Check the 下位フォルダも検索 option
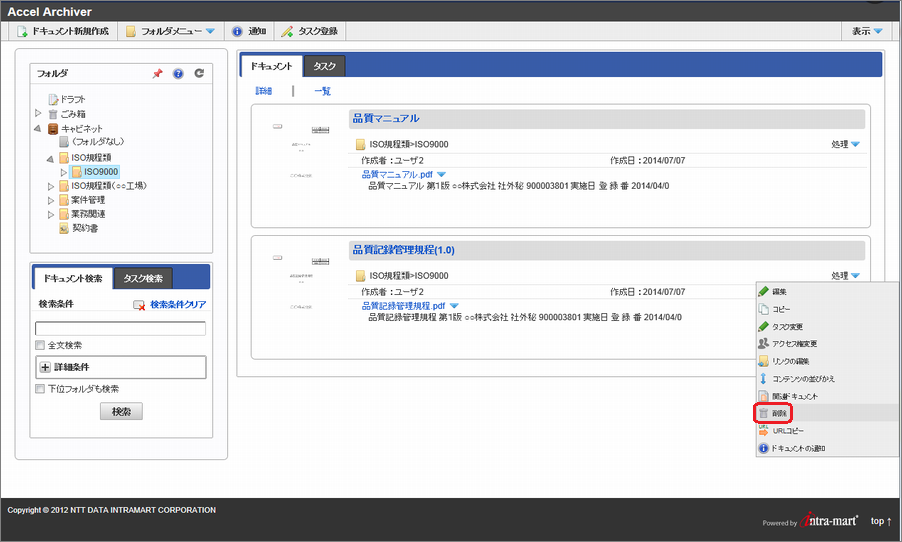 coord(40,389)
